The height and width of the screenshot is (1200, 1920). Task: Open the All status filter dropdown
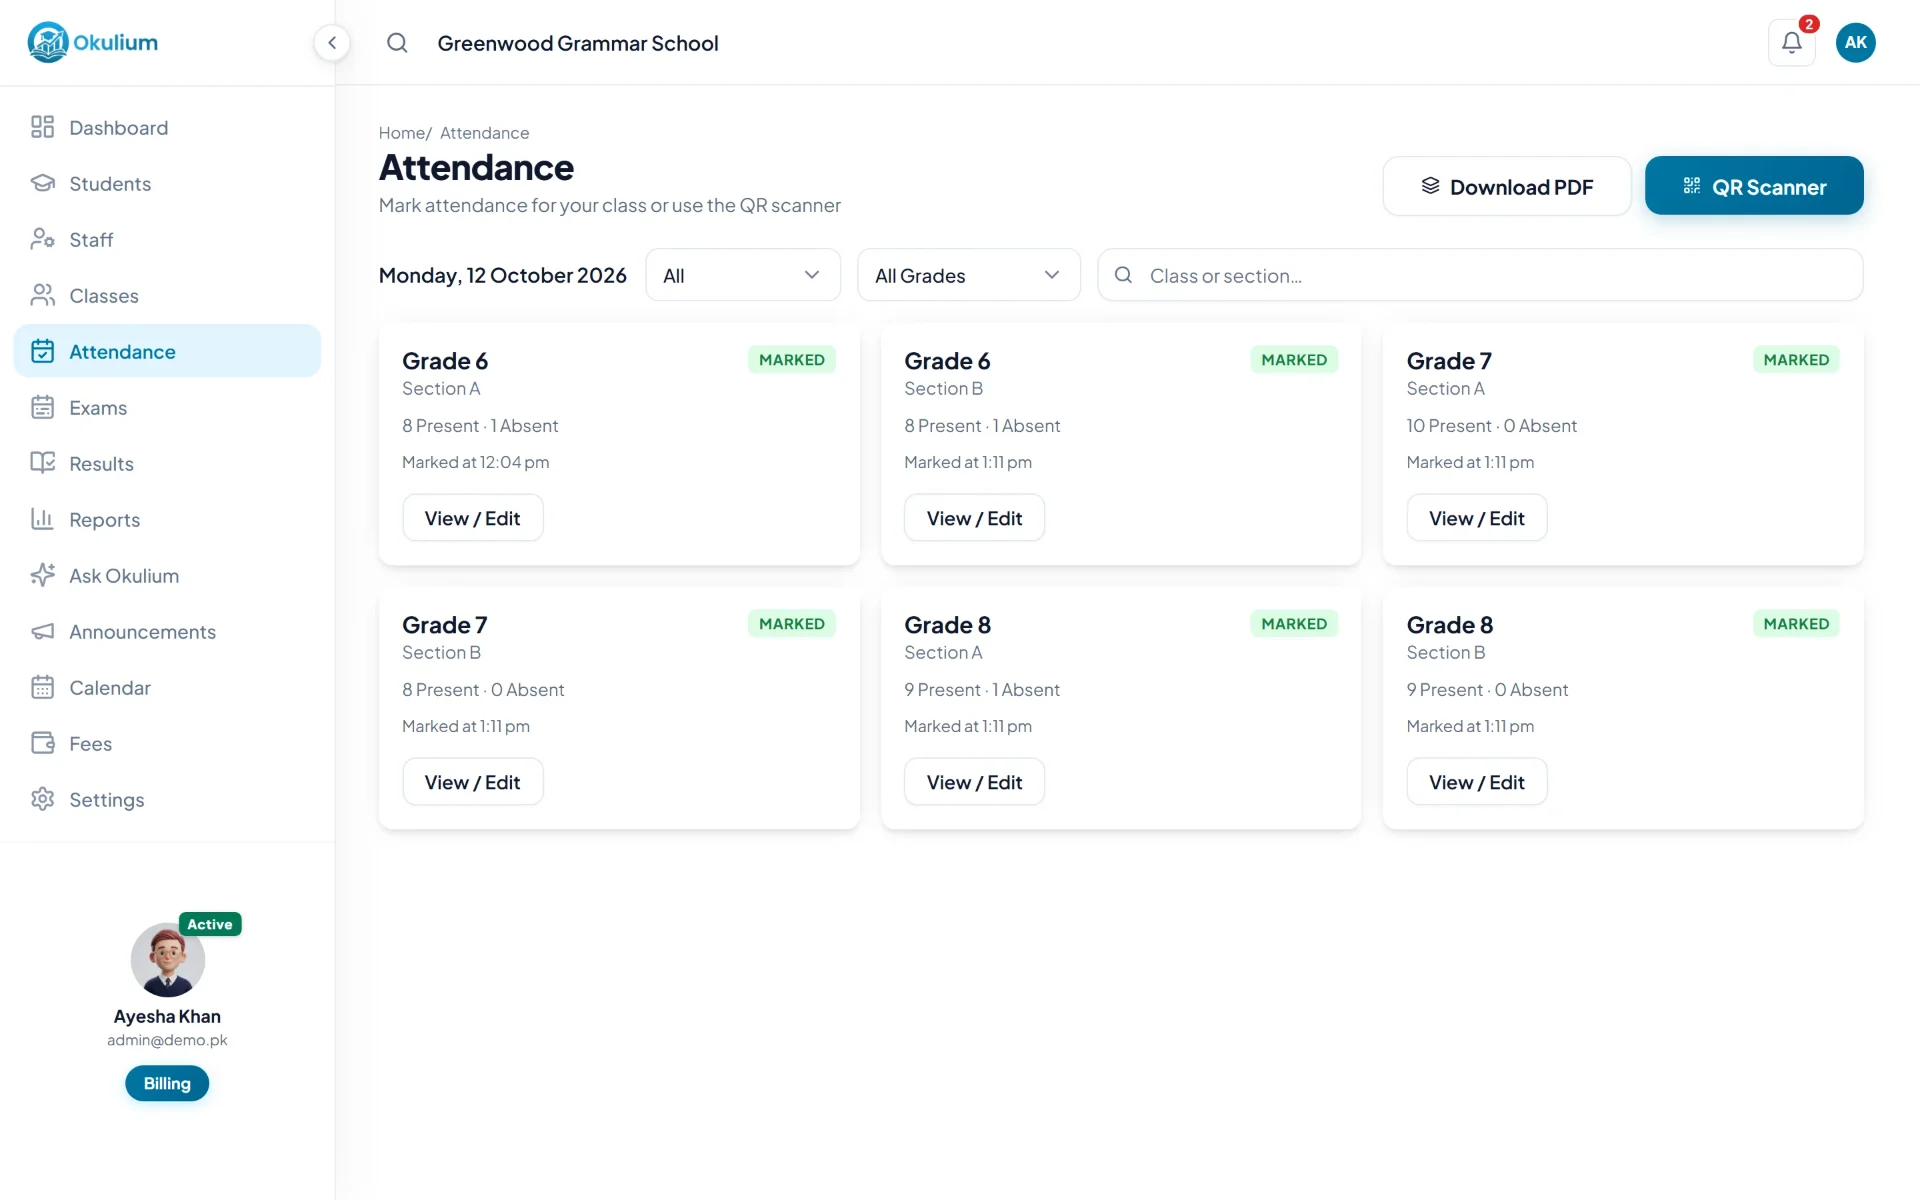(x=743, y=275)
